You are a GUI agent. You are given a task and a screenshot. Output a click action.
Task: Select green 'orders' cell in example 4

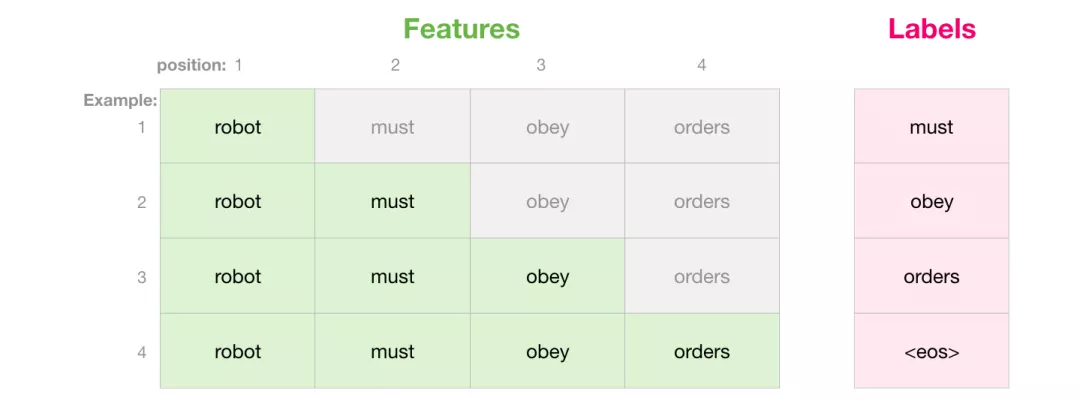pyautogui.click(x=702, y=351)
